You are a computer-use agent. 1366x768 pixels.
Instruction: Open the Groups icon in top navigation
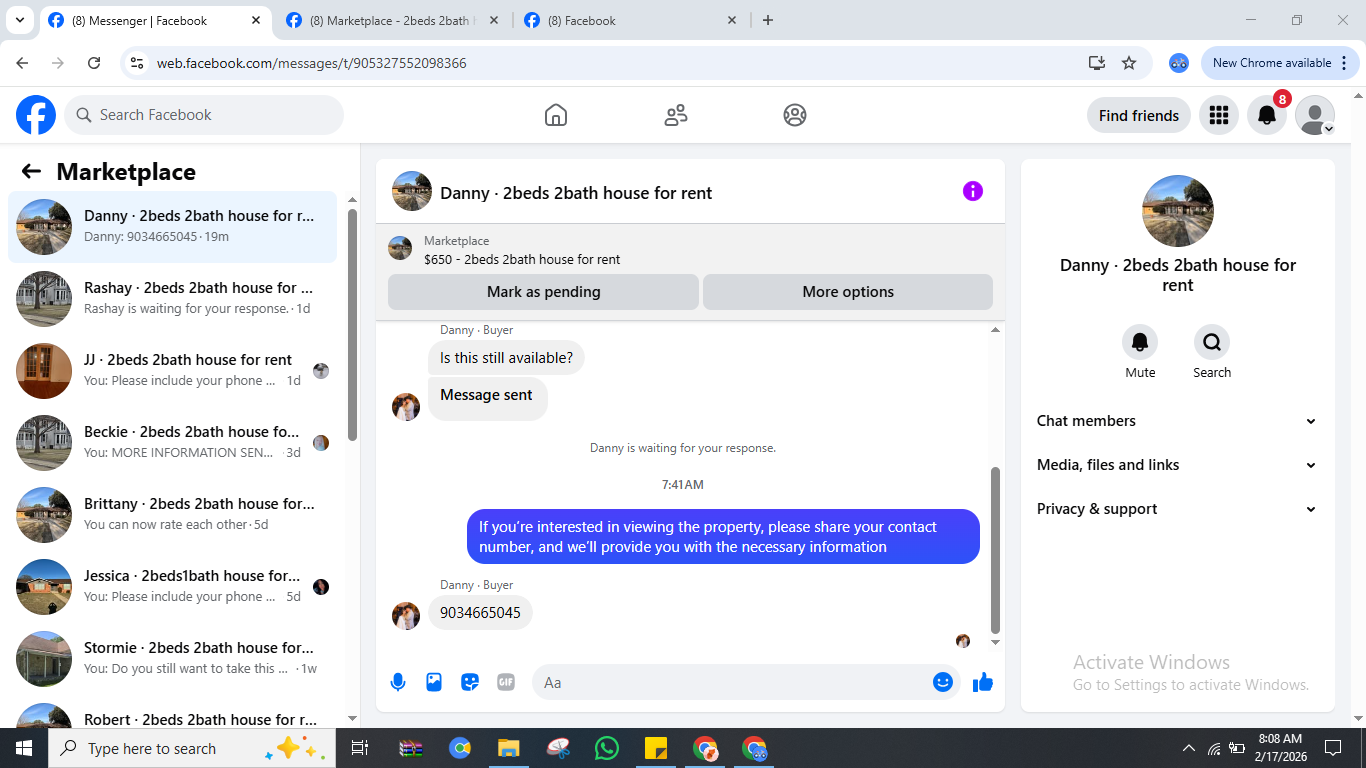[x=795, y=115]
